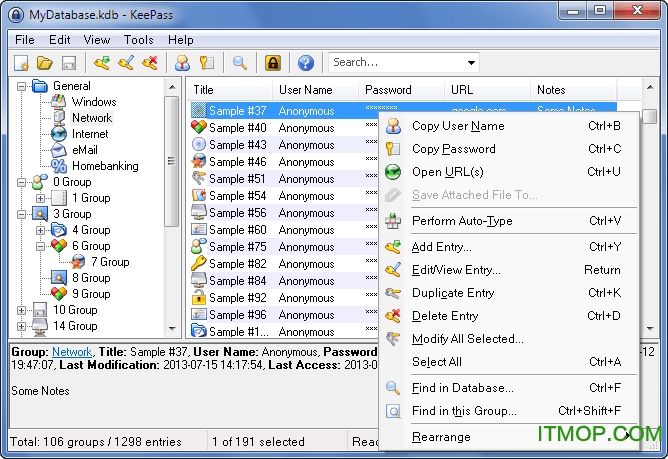Image resolution: width=668 pixels, height=459 pixels.
Task: Select the 8 Group tree item
Action: click(x=91, y=278)
